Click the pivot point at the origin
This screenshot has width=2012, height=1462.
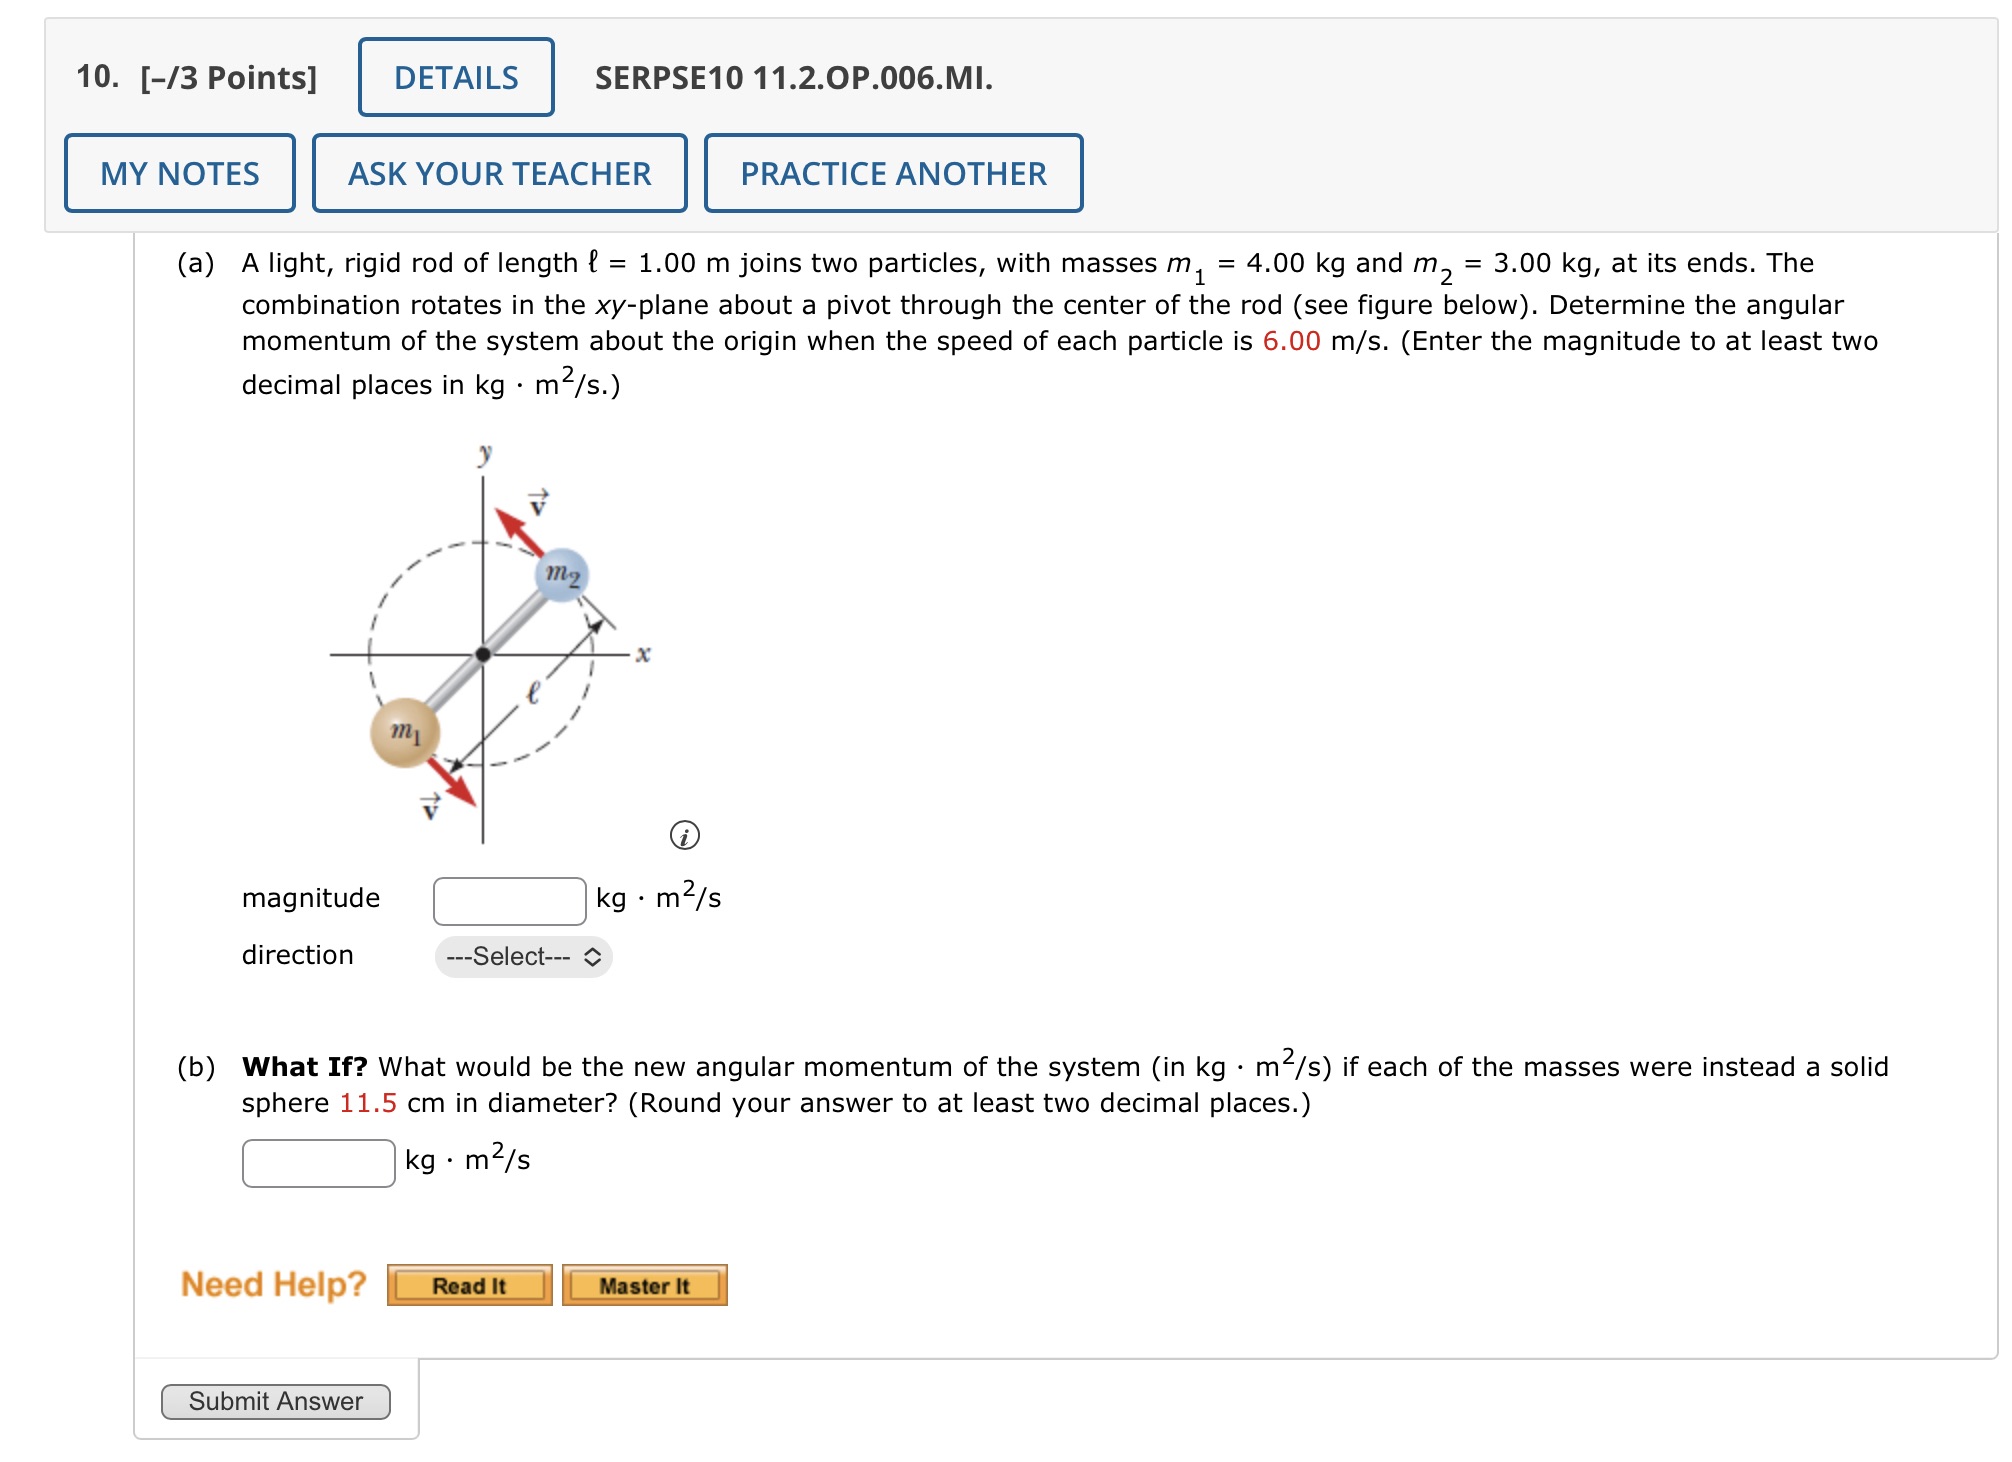484,655
